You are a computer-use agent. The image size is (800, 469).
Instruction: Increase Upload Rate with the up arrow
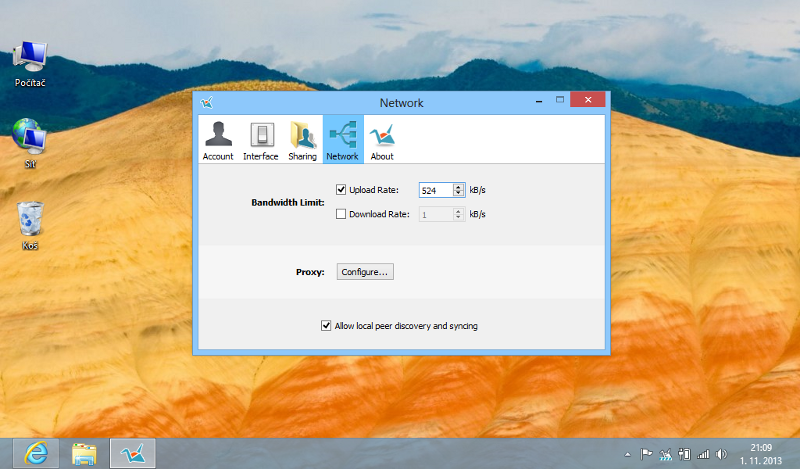(x=459, y=186)
